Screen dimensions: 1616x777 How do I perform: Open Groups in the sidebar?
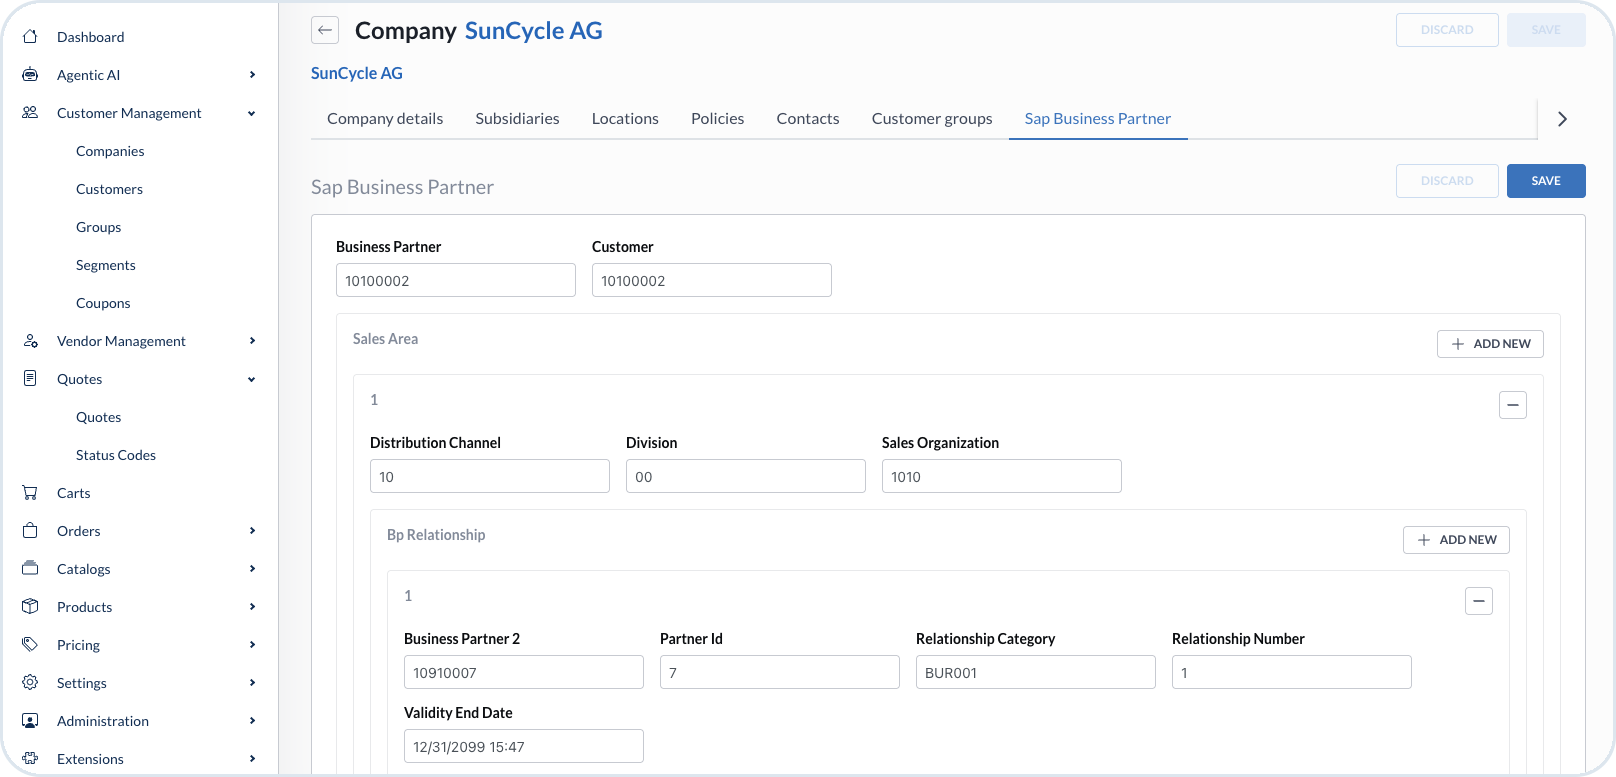pyautogui.click(x=98, y=227)
